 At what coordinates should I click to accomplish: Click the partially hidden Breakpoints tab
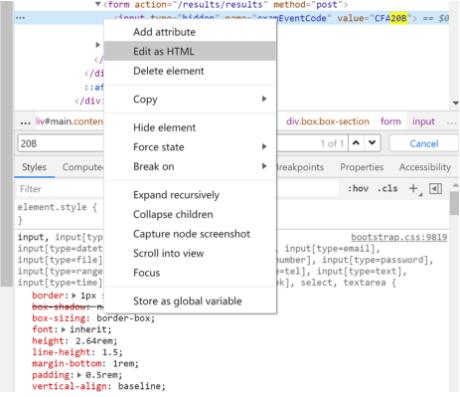click(300, 167)
